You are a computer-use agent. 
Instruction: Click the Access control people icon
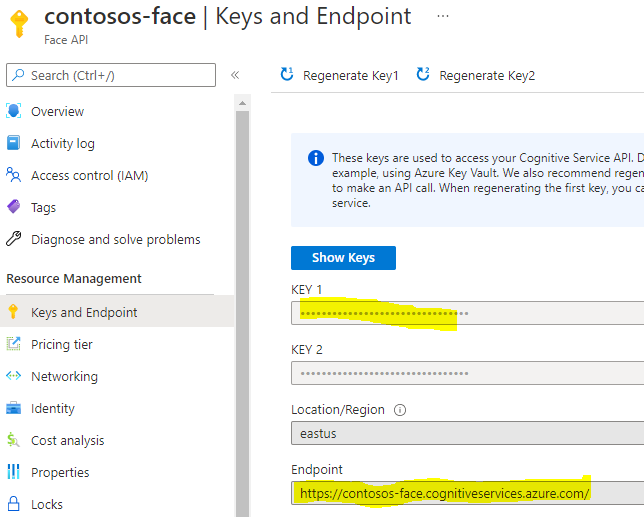(x=14, y=175)
